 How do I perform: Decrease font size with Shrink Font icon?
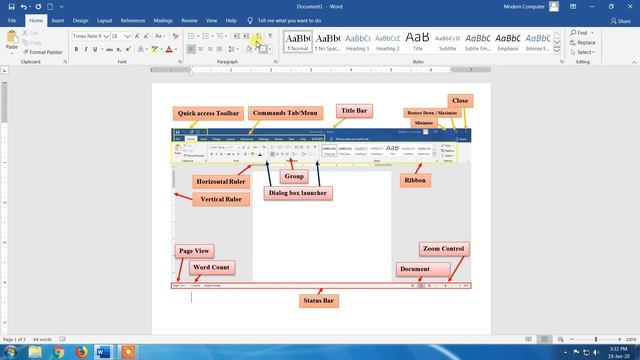[146, 36]
